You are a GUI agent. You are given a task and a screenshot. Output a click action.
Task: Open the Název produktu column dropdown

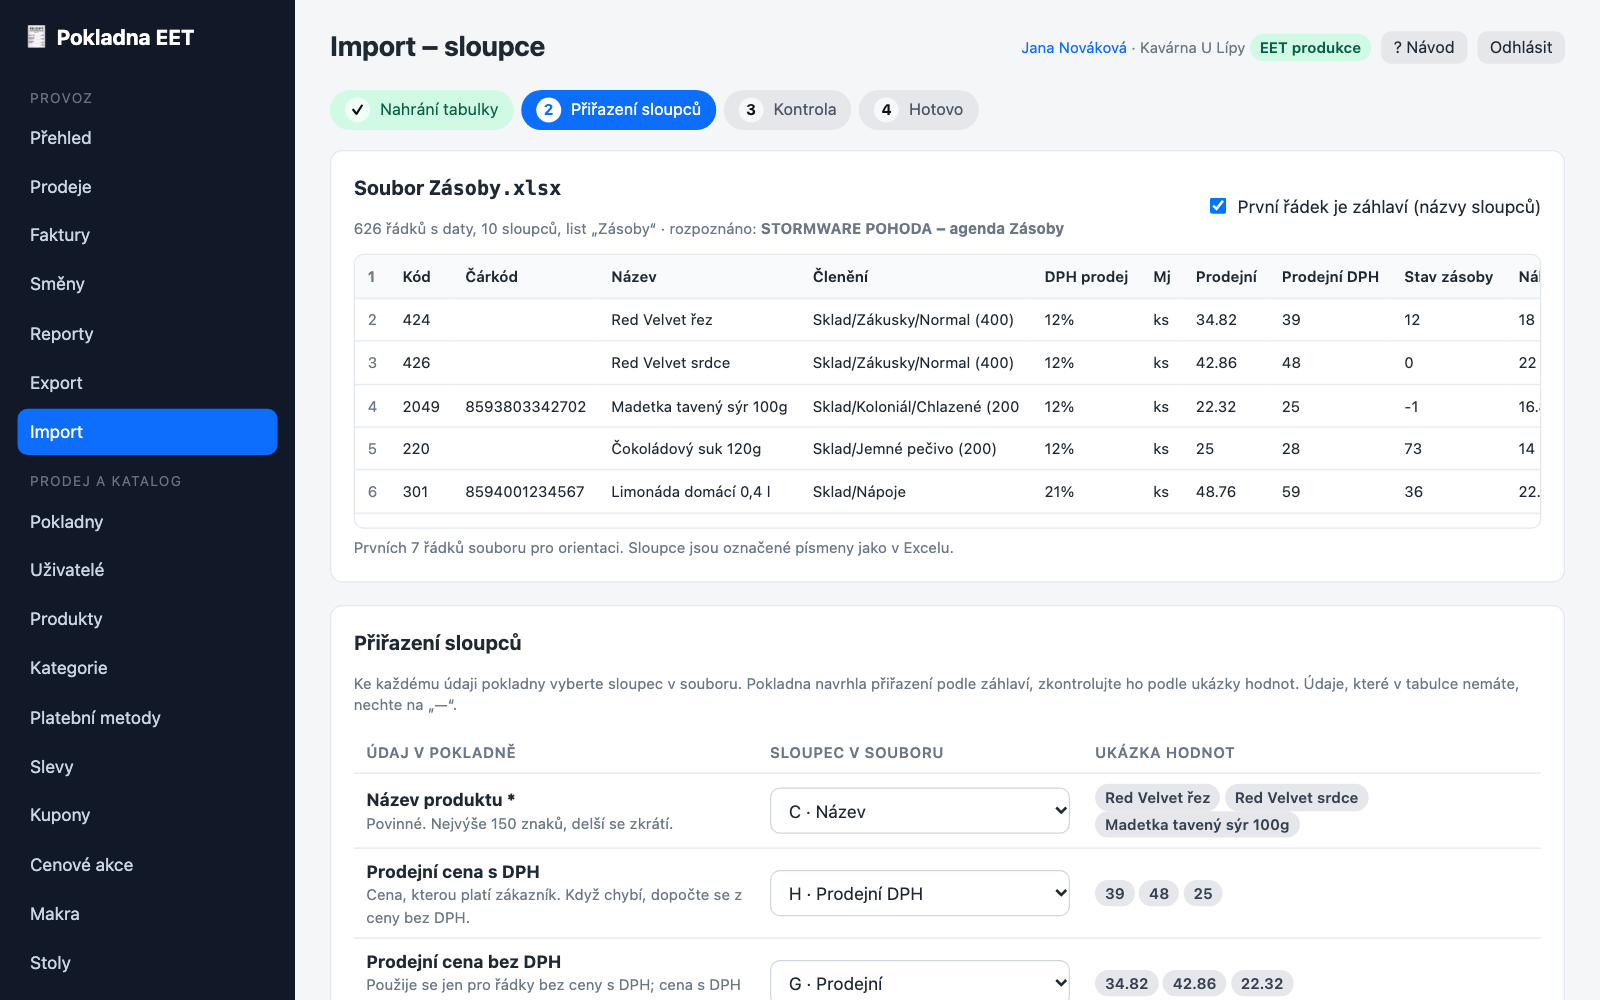pyautogui.click(x=920, y=811)
